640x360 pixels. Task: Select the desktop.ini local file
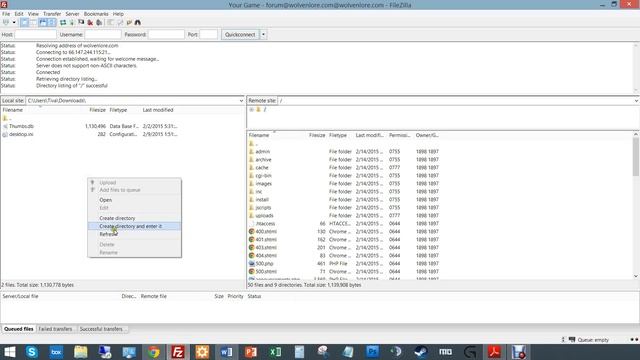(21, 134)
